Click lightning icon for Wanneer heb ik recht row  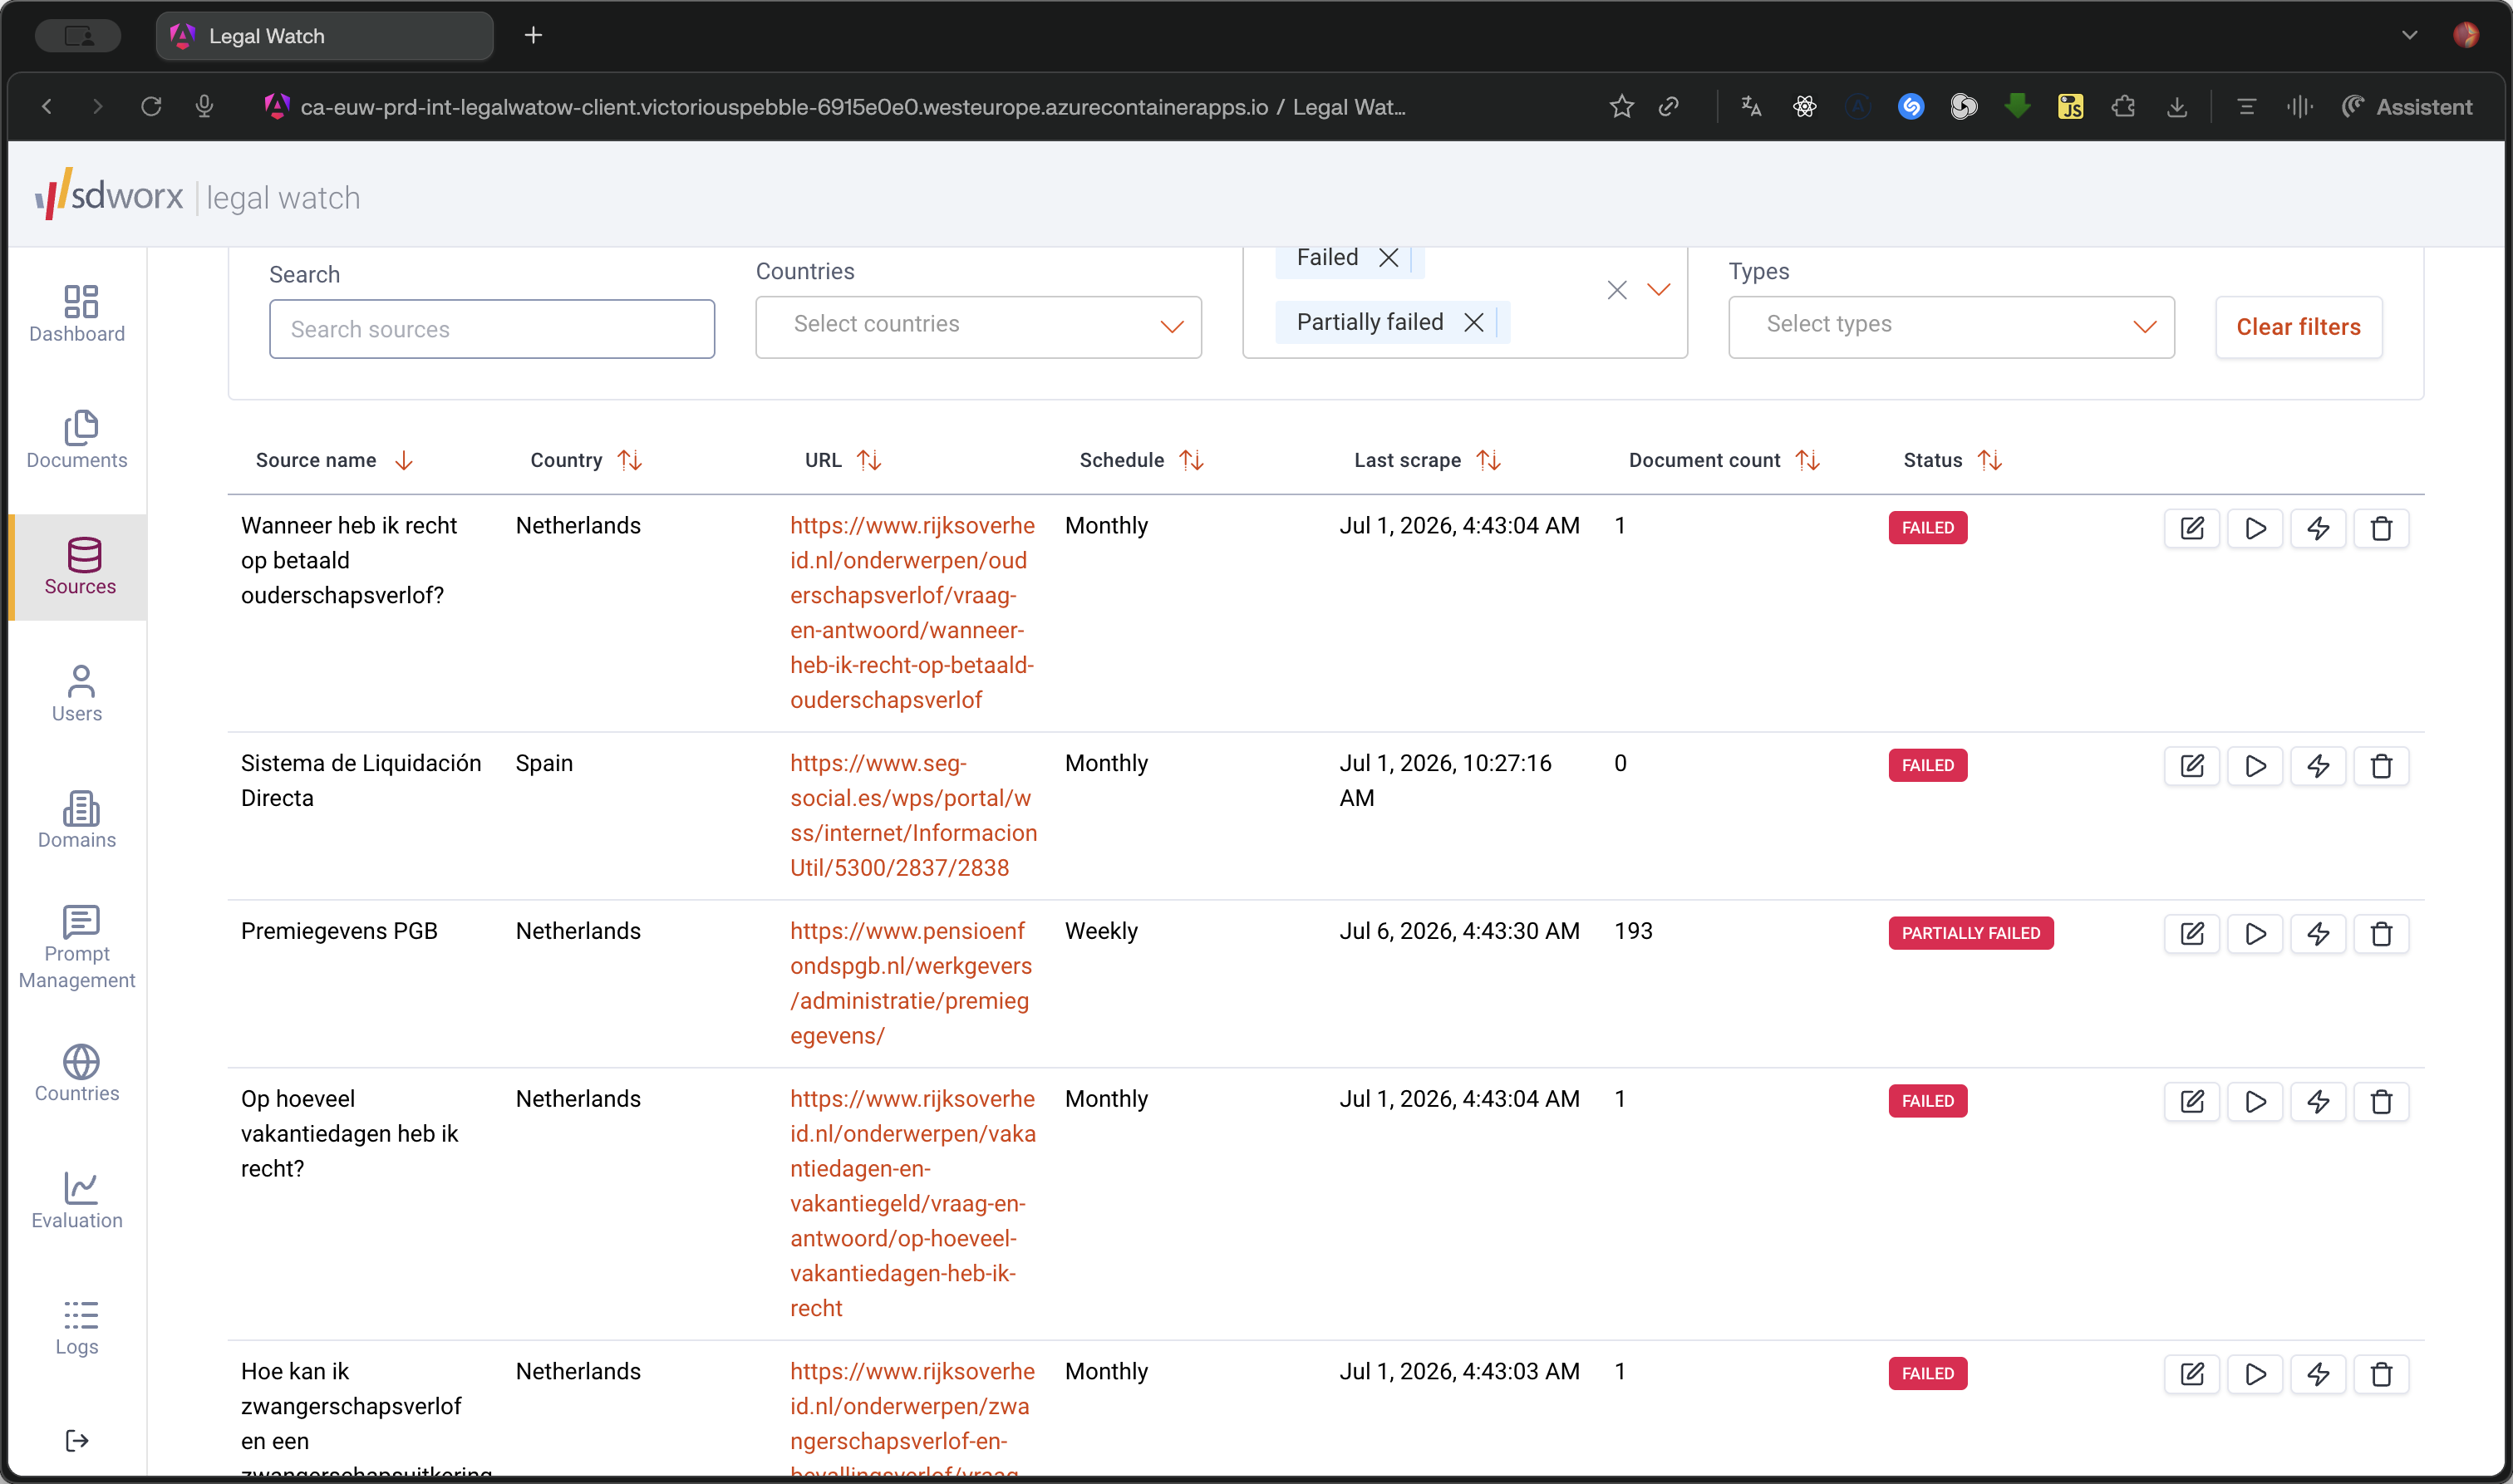(2317, 528)
